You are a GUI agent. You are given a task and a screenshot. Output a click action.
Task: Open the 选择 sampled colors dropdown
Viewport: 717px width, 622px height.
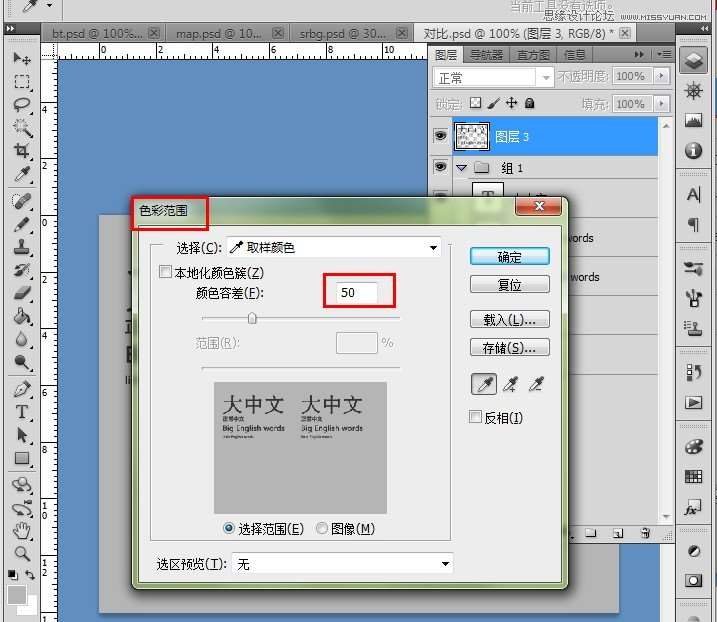coord(334,247)
